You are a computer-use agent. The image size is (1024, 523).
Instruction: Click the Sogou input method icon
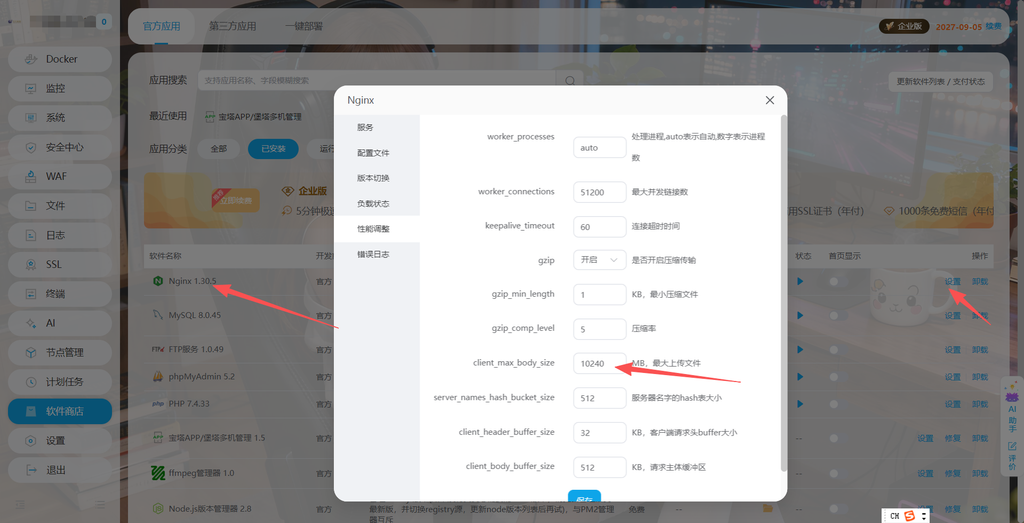909,516
